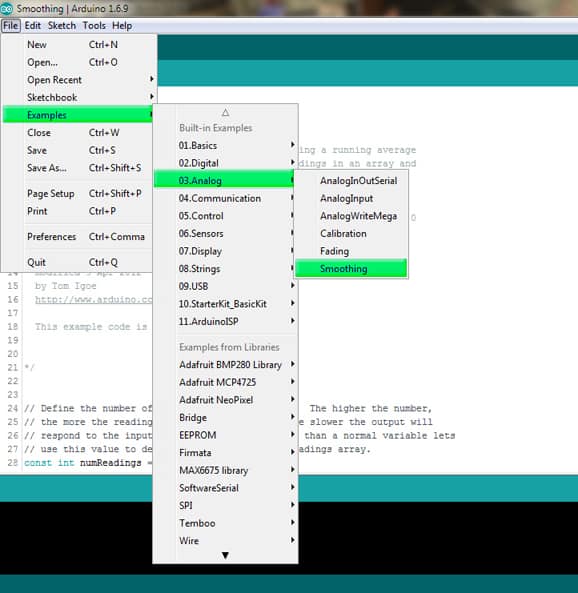
Task: Open Preferences from File menu
Action: tap(79, 237)
